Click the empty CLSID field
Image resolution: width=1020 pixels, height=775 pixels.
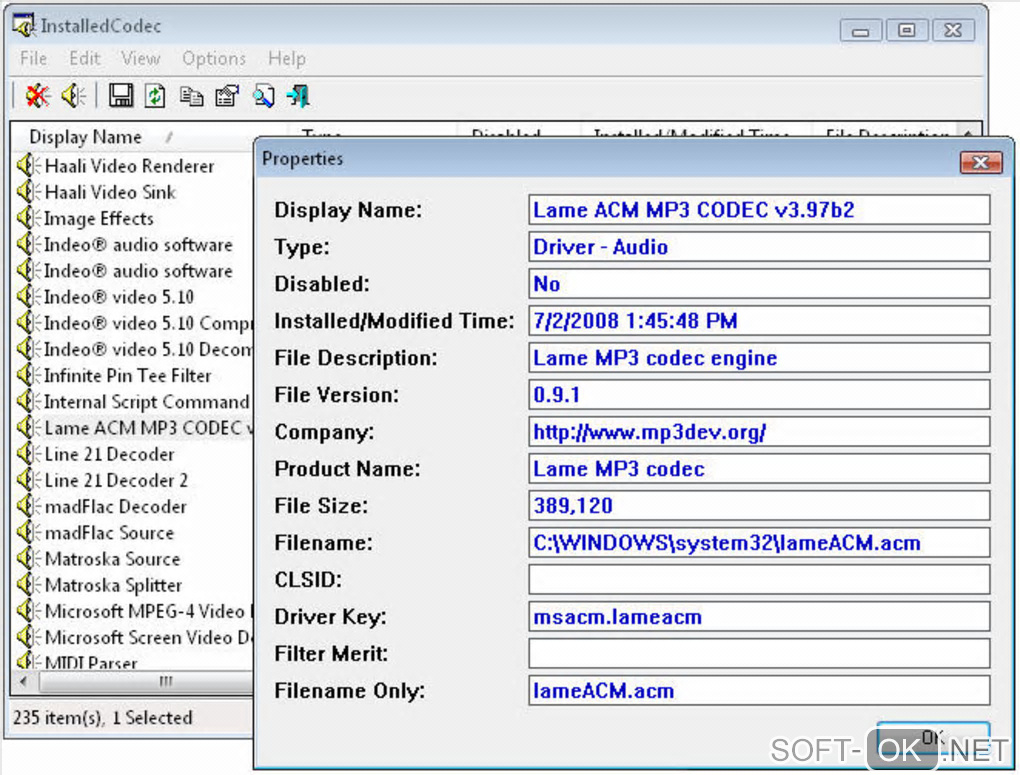(759, 579)
